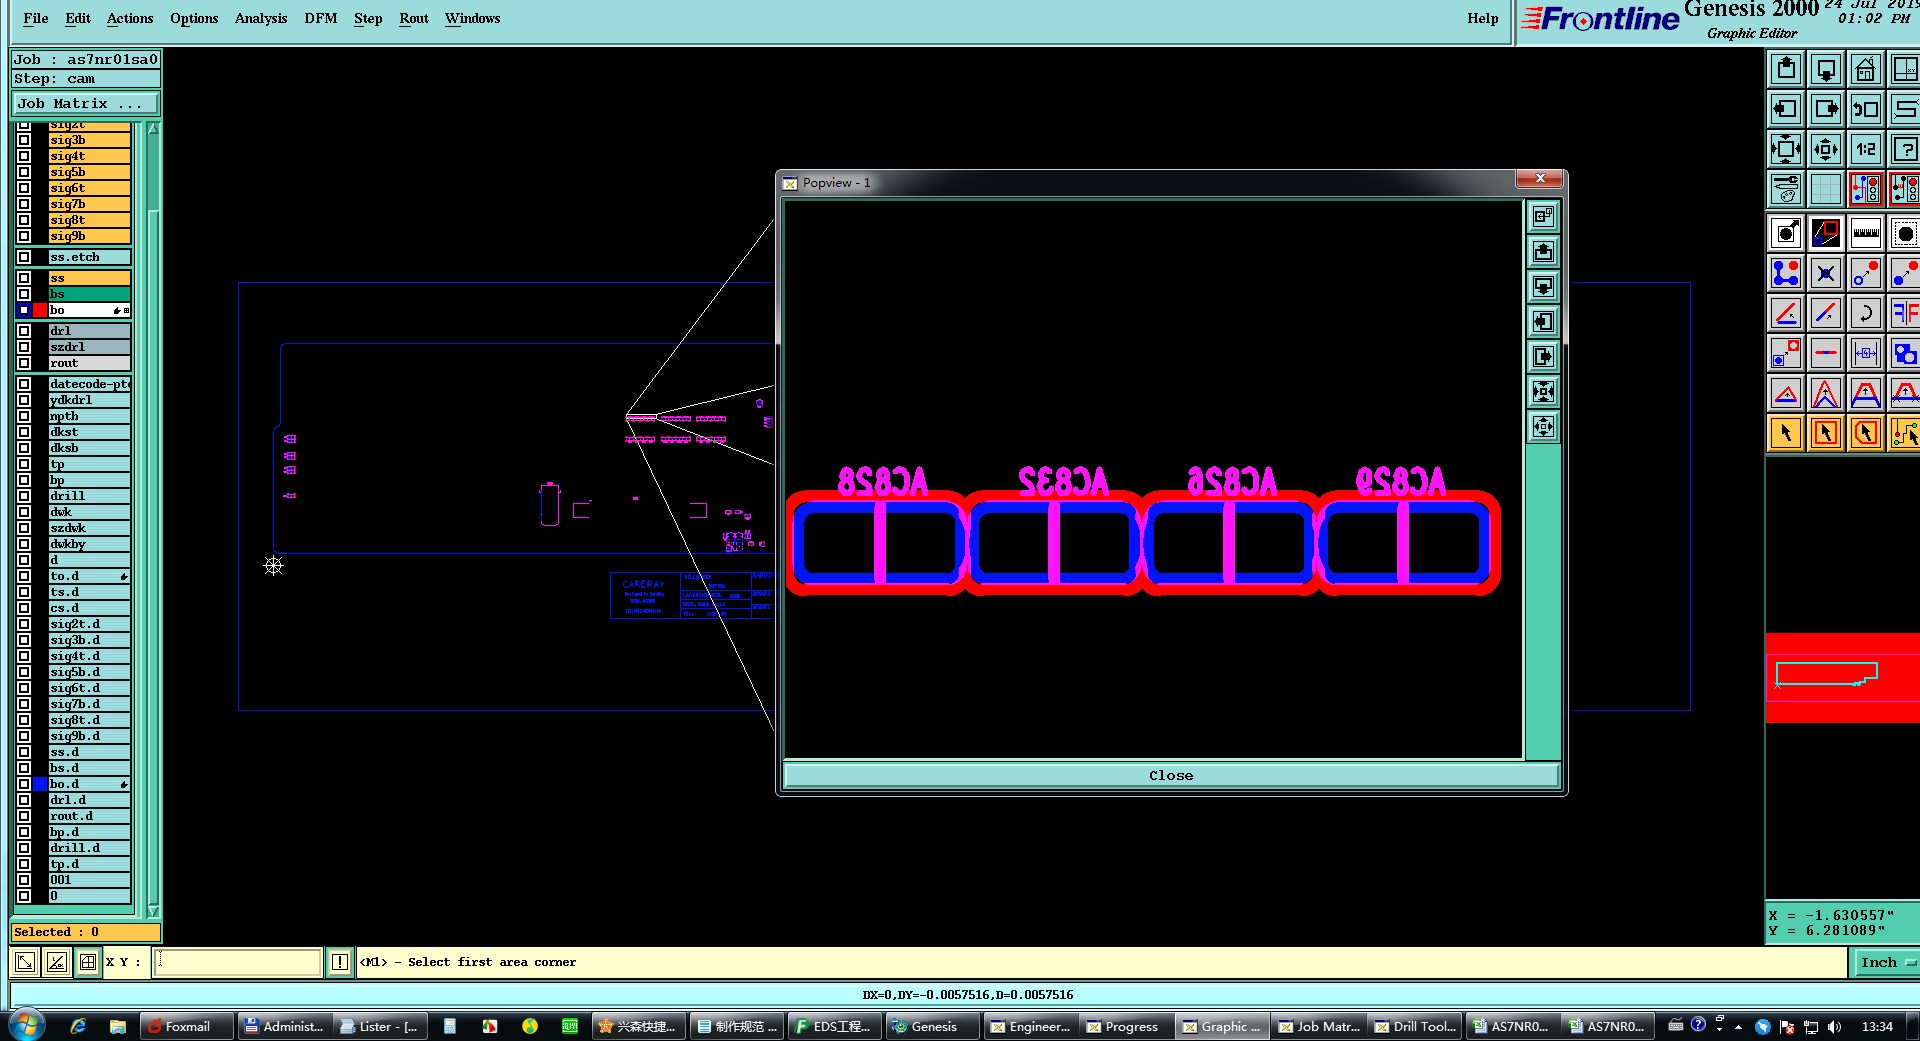Click the Home view icon
The height and width of the screenshot is (1041, 1920).
click(1866, 69)
